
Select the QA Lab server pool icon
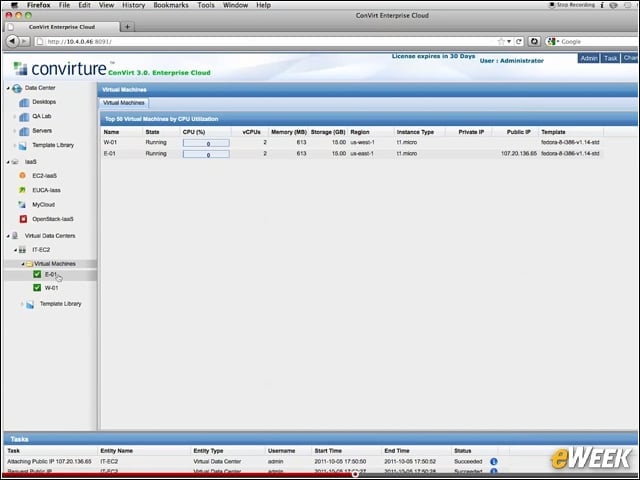click(x=24, y=117)
